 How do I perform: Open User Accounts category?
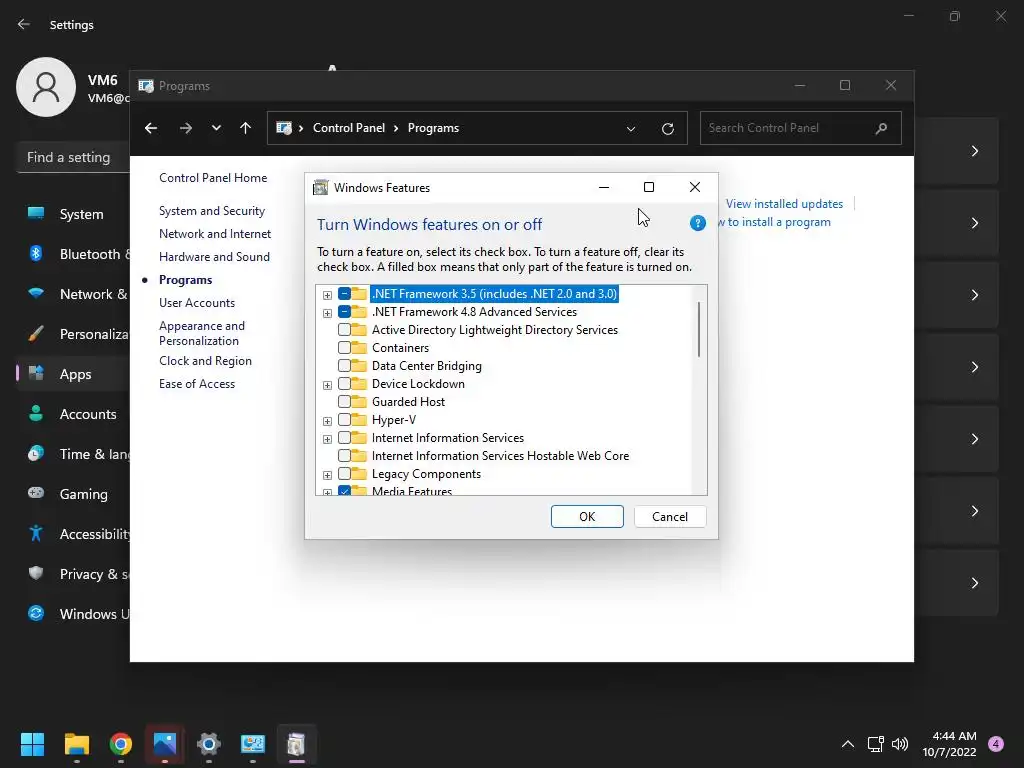click(197, 302)
